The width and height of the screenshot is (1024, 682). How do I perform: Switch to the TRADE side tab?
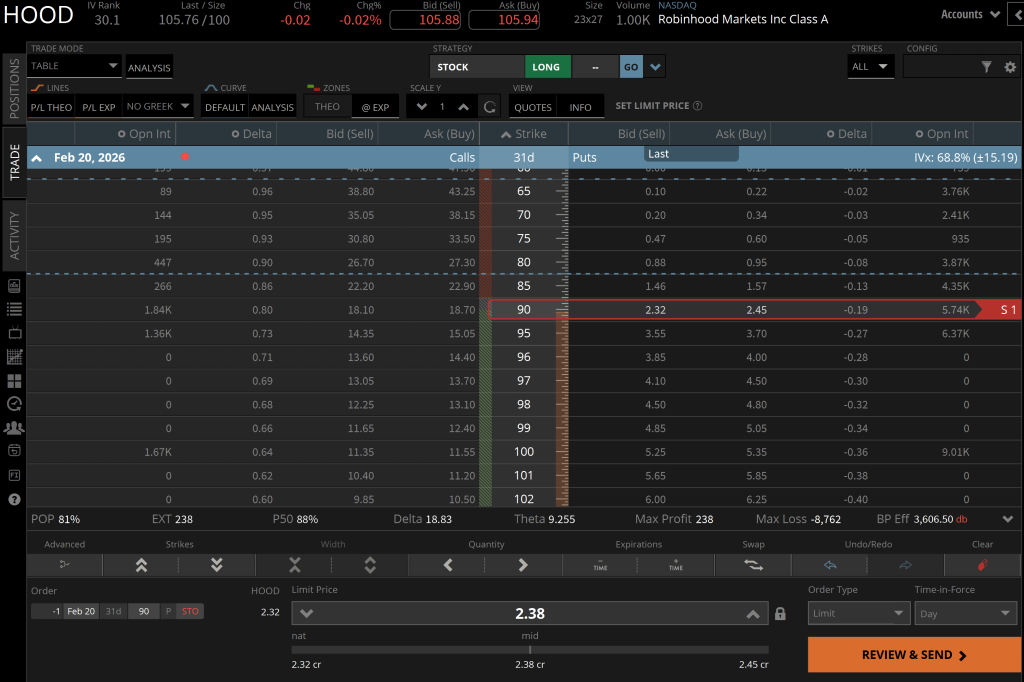pyautogui.click(x=14, y=162)
